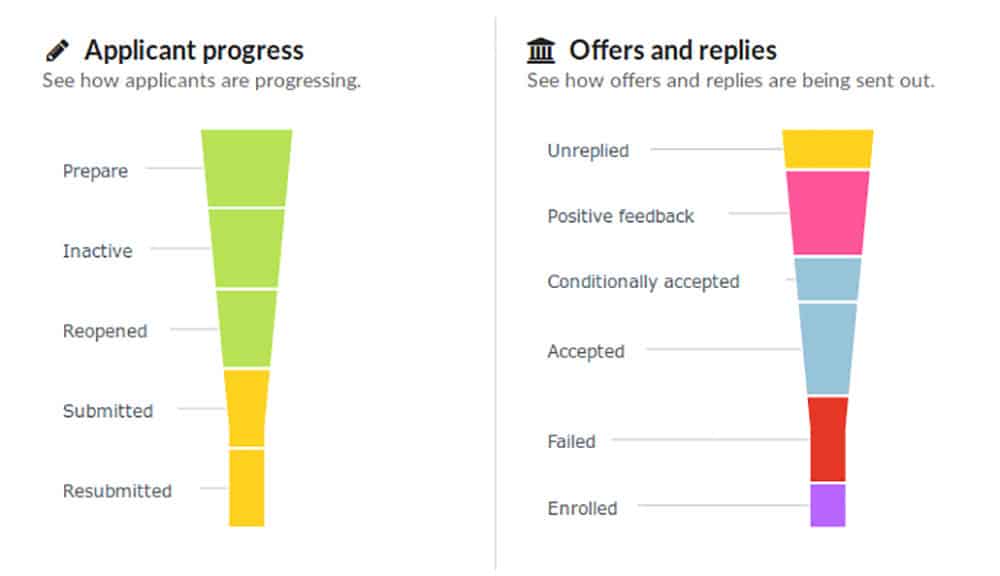Select the green Inactive funnel segment
Image resolution: width=1000 pixels, height=576 pixels.
pyautogui.click(x=247, y=249)
